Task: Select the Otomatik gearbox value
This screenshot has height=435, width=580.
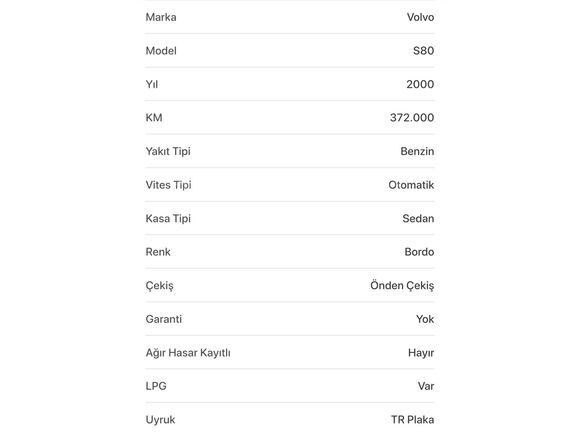Action: click(x=411, y=185)
